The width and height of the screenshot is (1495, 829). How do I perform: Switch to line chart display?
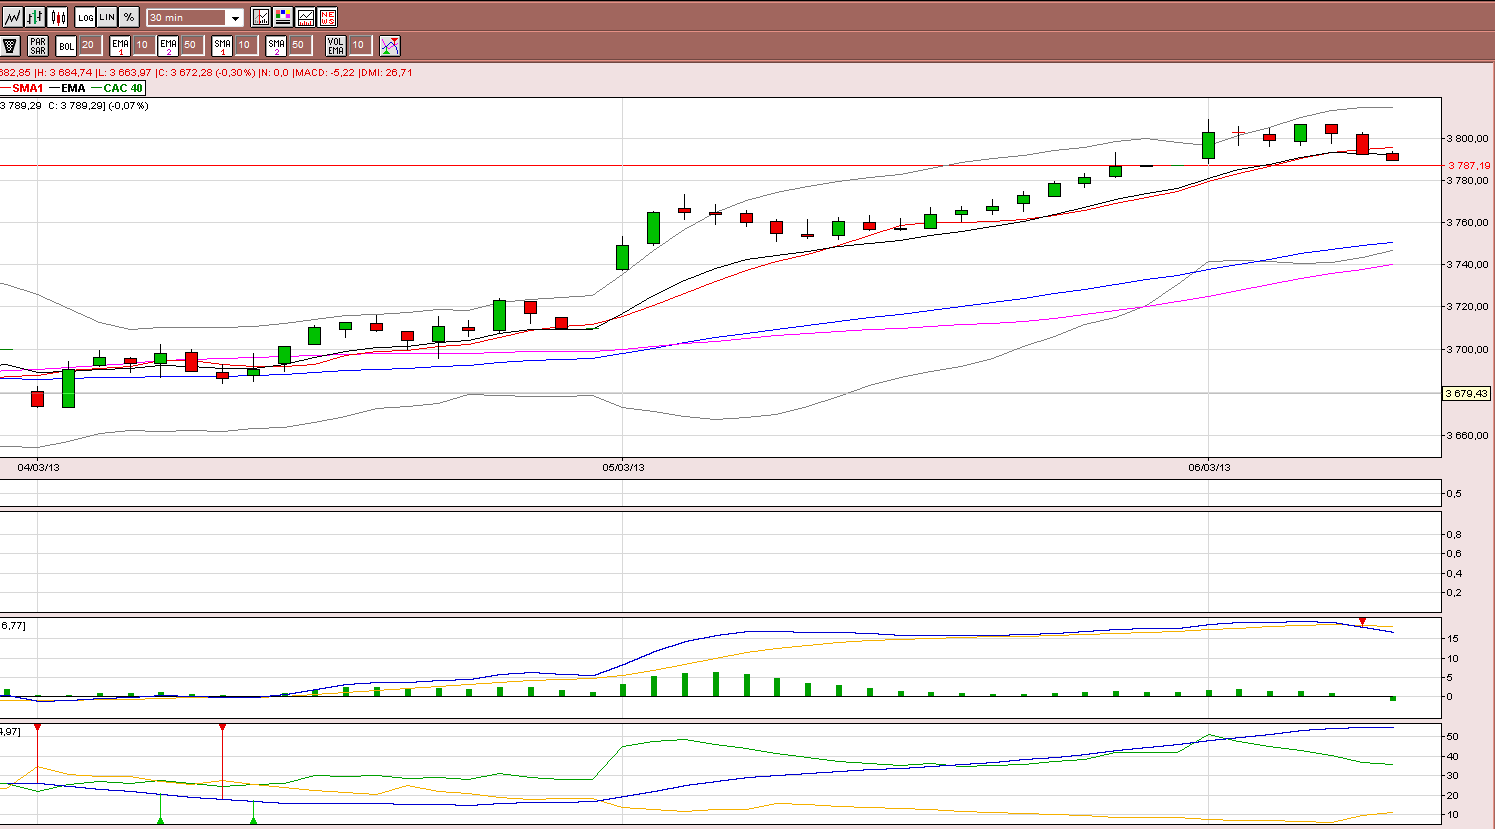[12, 17]
